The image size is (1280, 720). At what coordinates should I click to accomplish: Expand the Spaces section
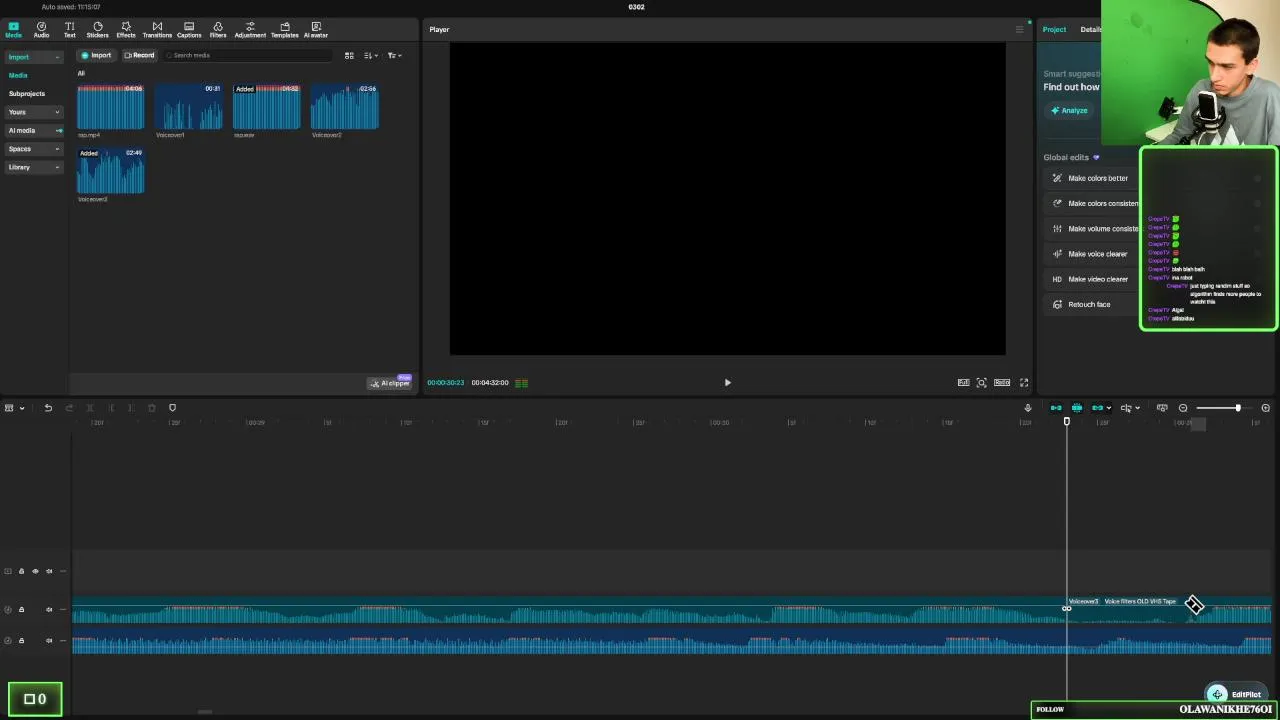[34, 149]
